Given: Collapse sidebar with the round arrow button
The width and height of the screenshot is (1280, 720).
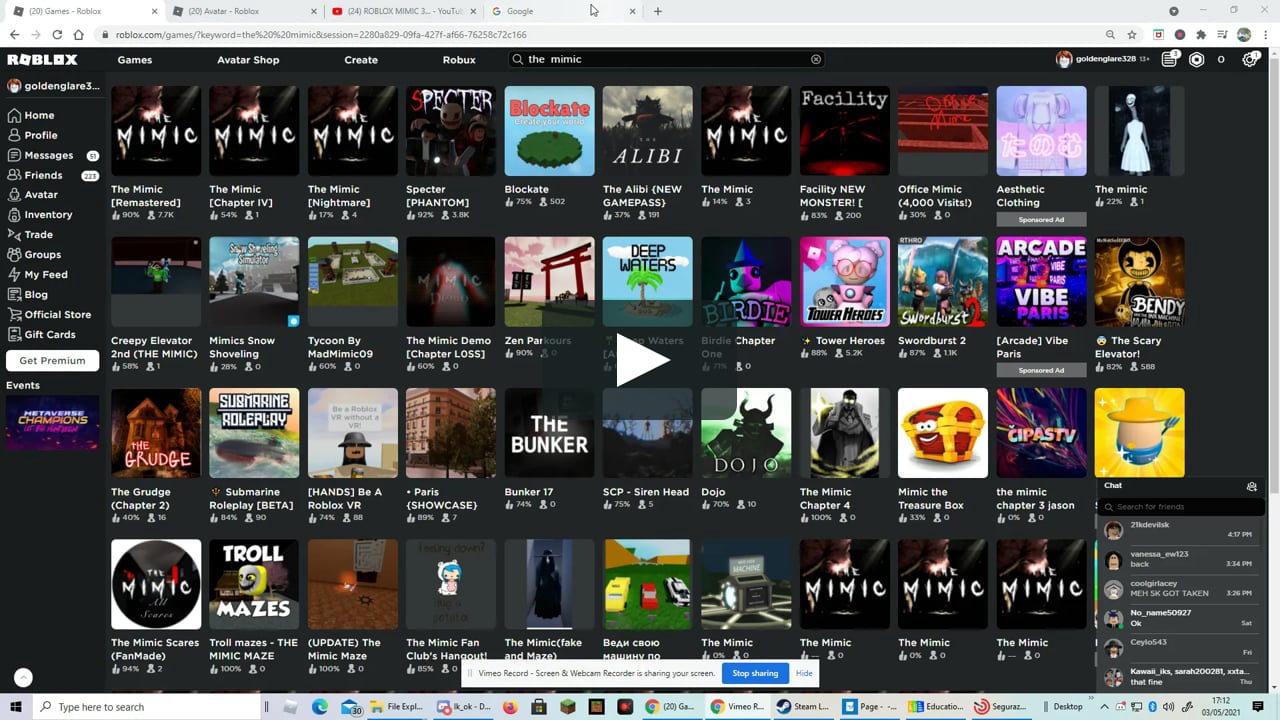Looking at the screenshot, I should click(23, 677).
